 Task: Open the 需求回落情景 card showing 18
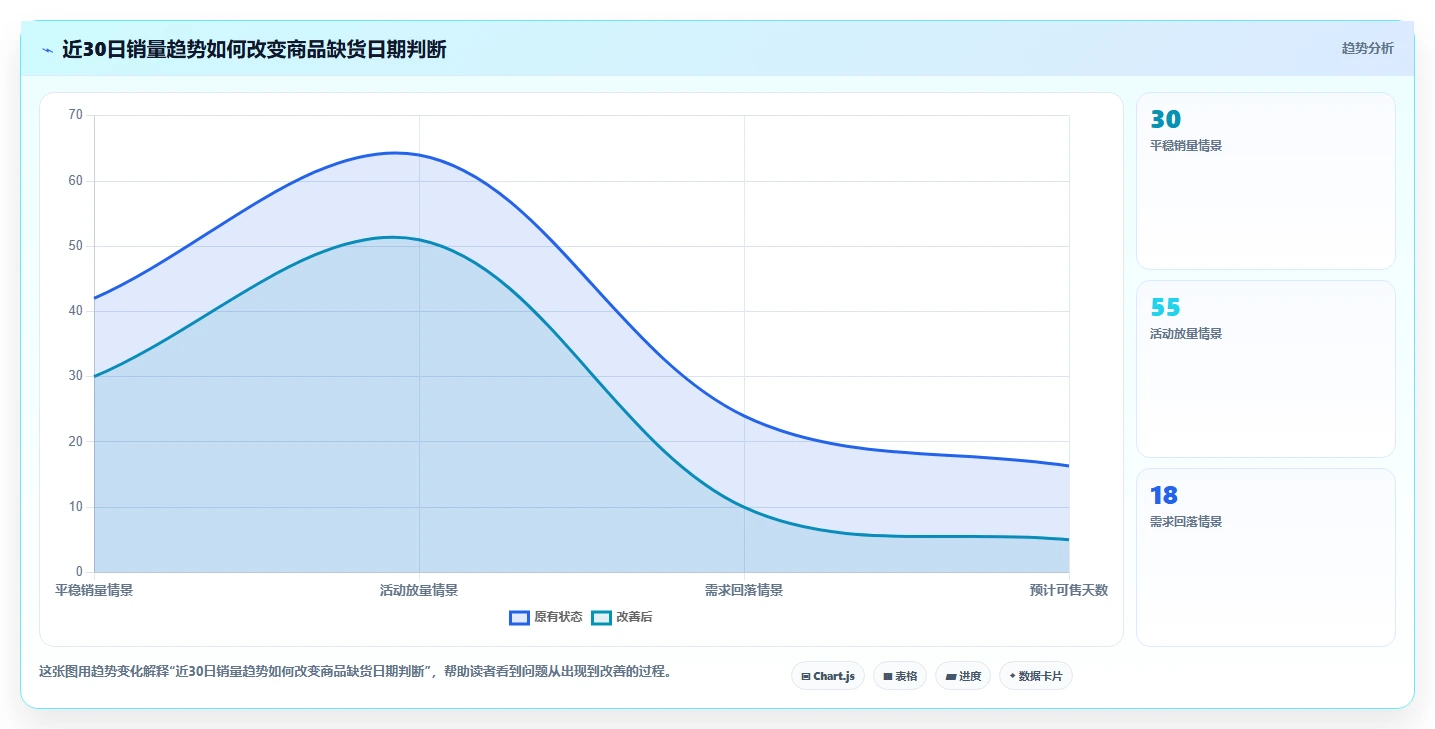click(x=1265, y=557)
